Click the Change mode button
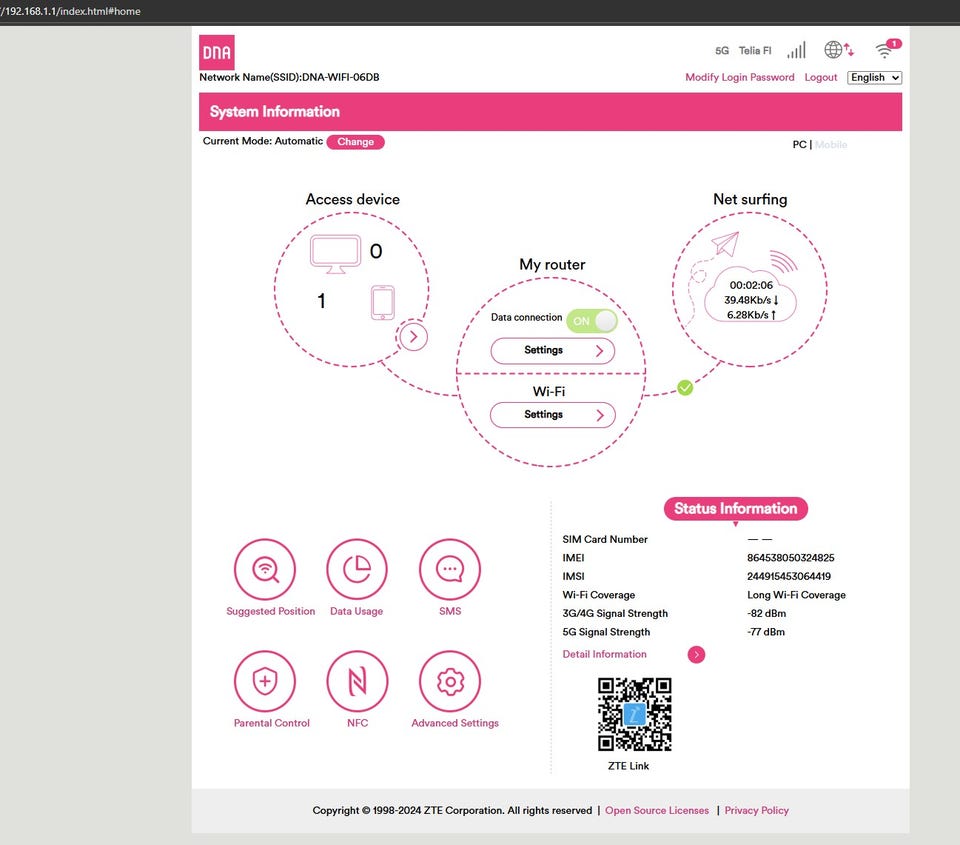The image size is (960, 845). [355, 142]
